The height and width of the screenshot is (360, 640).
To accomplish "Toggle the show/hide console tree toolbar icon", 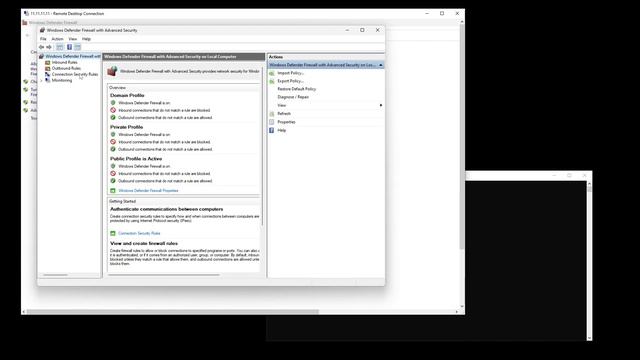I will click(60, 47).
